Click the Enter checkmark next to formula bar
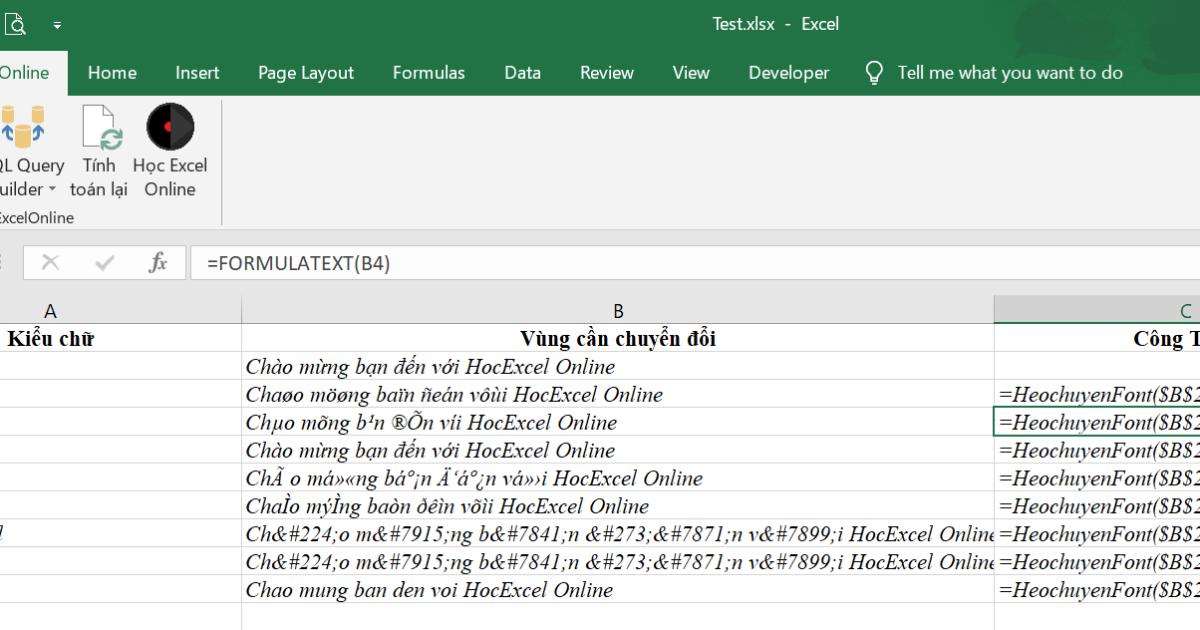The width and height of the screenshot is (1200, 630). coord(101,263)
